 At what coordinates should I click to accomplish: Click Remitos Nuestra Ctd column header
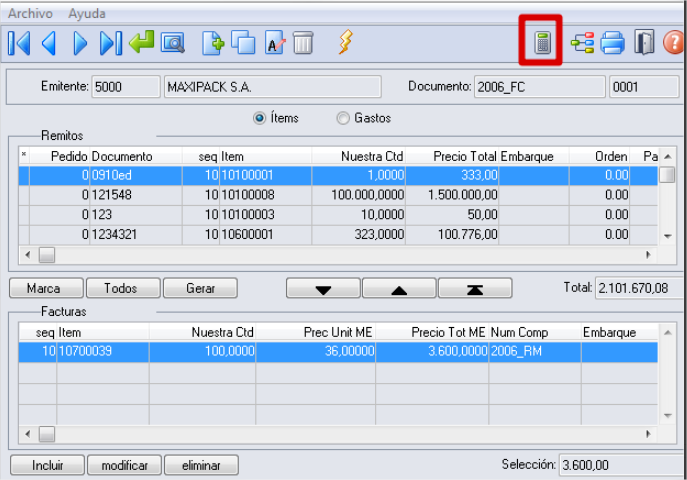358,156
